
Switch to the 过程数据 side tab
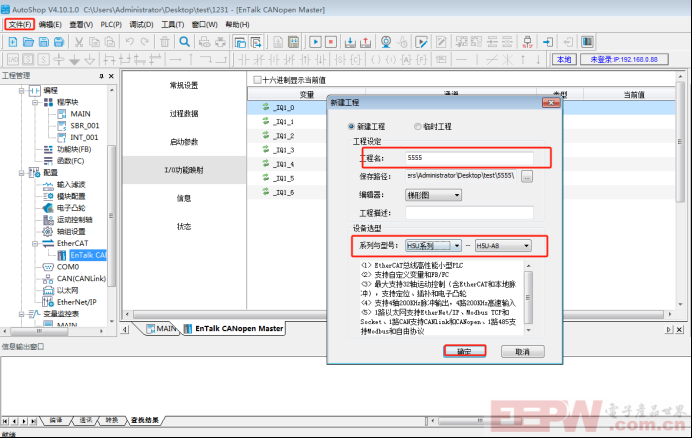(x=184, y=113)
